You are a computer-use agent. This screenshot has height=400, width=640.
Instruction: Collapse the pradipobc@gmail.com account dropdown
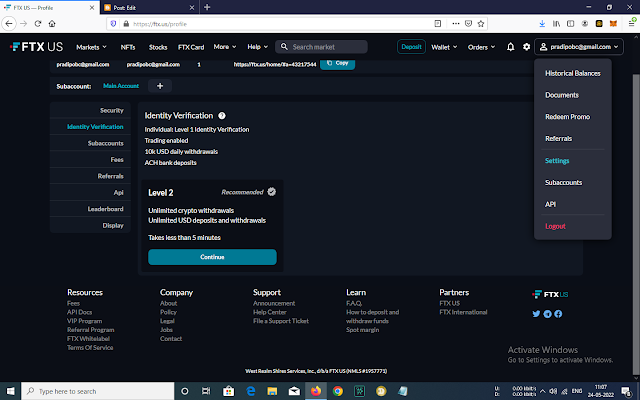coord(579,47)
